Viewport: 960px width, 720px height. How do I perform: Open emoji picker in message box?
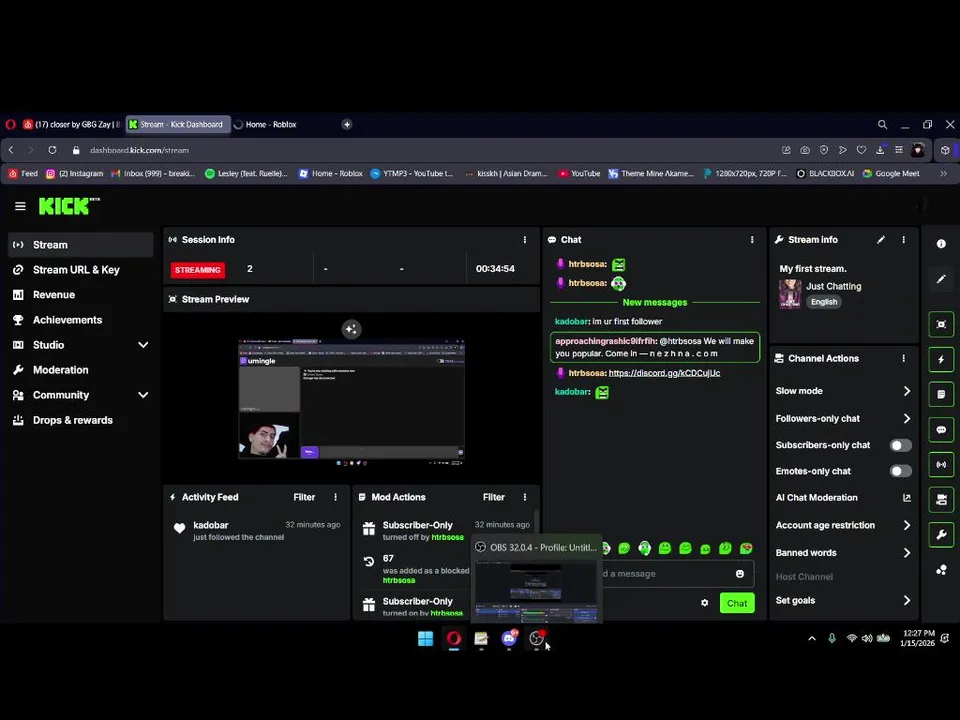[740, 574]
